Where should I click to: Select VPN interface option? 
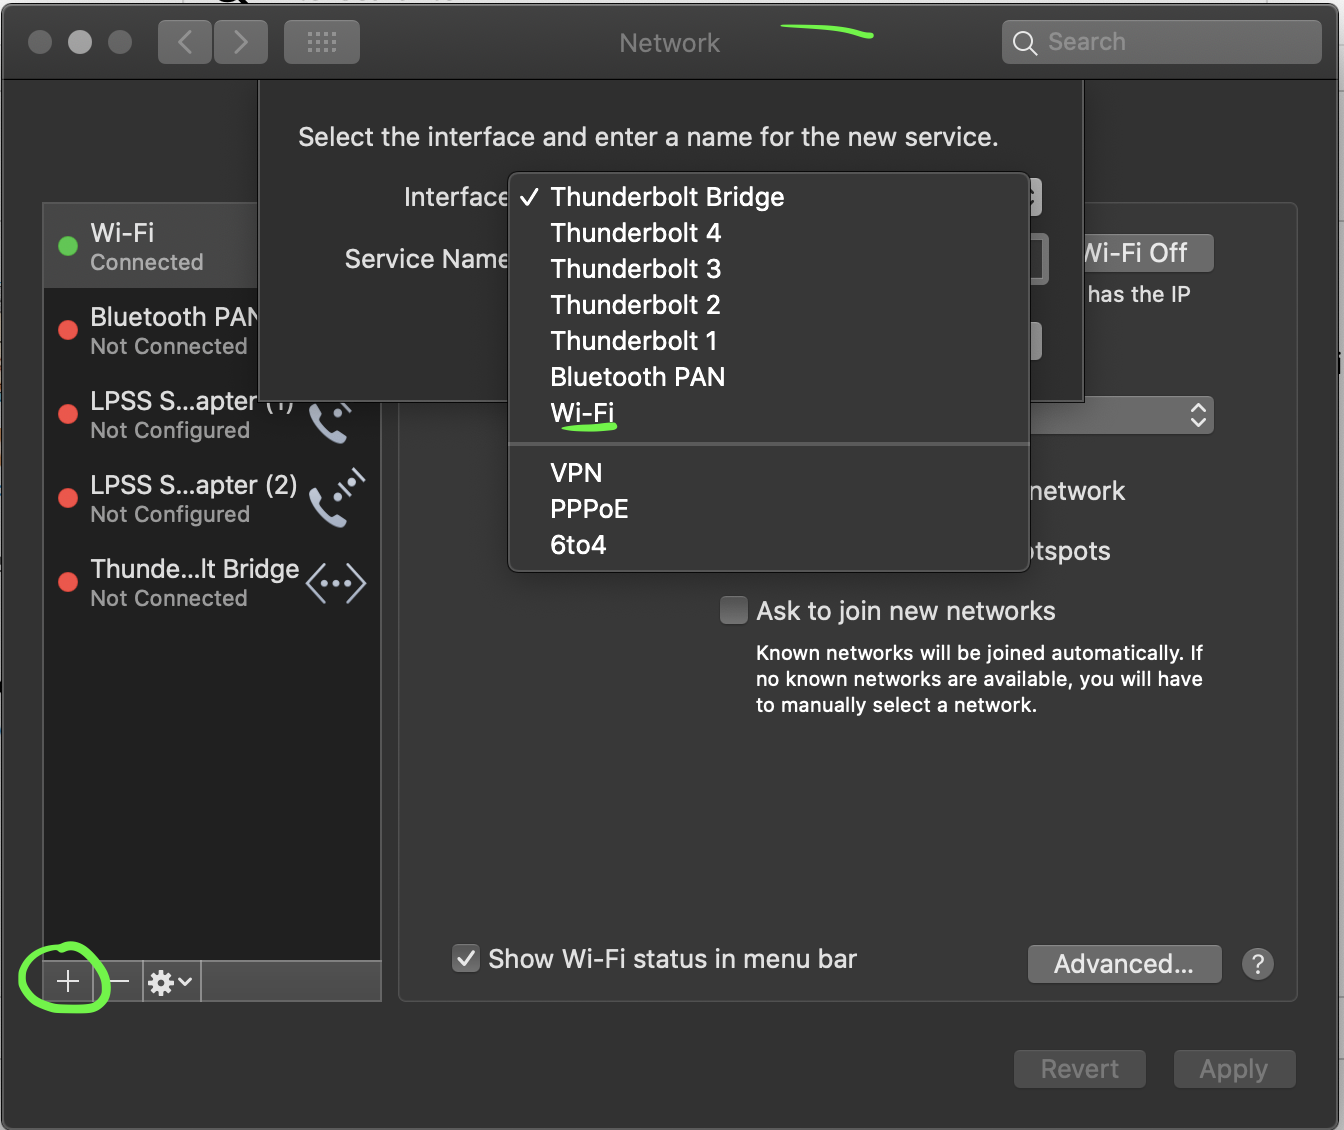[x=576, y=473]
